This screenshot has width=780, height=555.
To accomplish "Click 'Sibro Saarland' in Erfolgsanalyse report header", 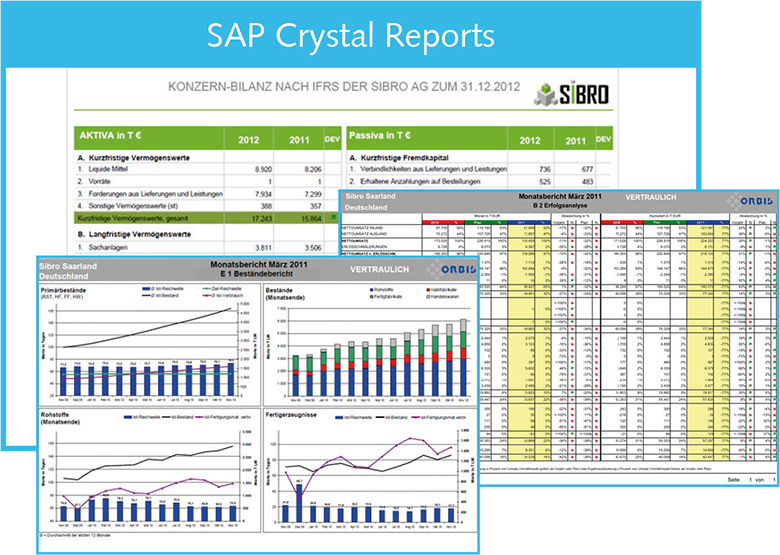I will click(x=370, y=196).
